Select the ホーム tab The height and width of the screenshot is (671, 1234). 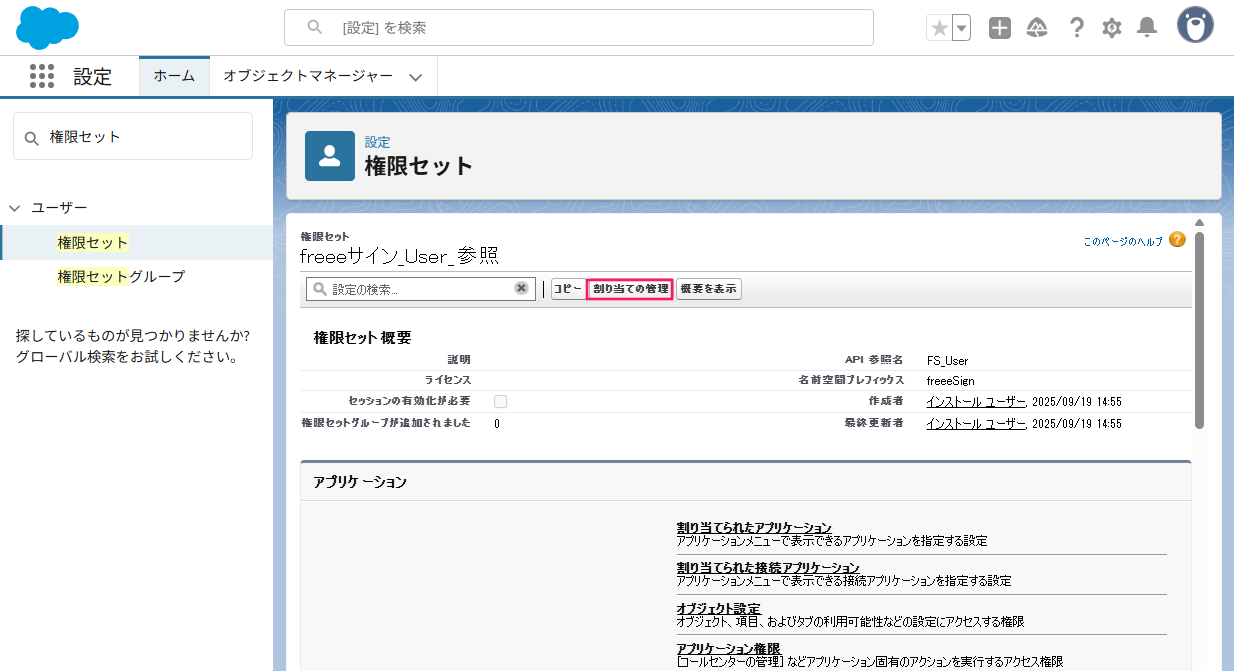tap(174, 76)
